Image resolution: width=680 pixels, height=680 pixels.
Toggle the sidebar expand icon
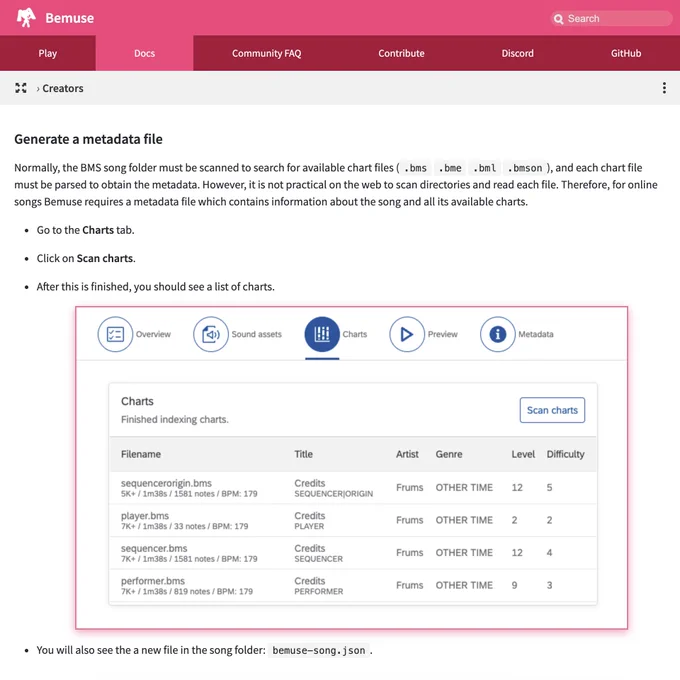pos(21,88)
